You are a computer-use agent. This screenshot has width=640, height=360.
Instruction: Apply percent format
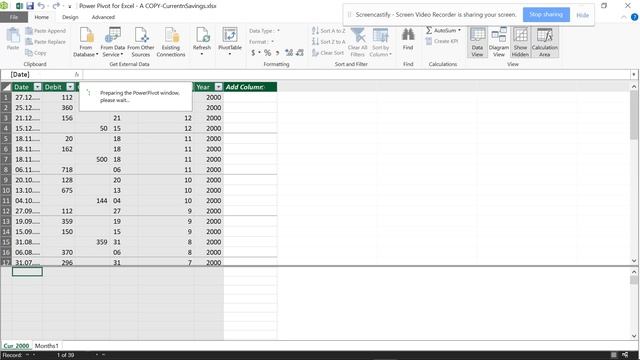(267, 53)
